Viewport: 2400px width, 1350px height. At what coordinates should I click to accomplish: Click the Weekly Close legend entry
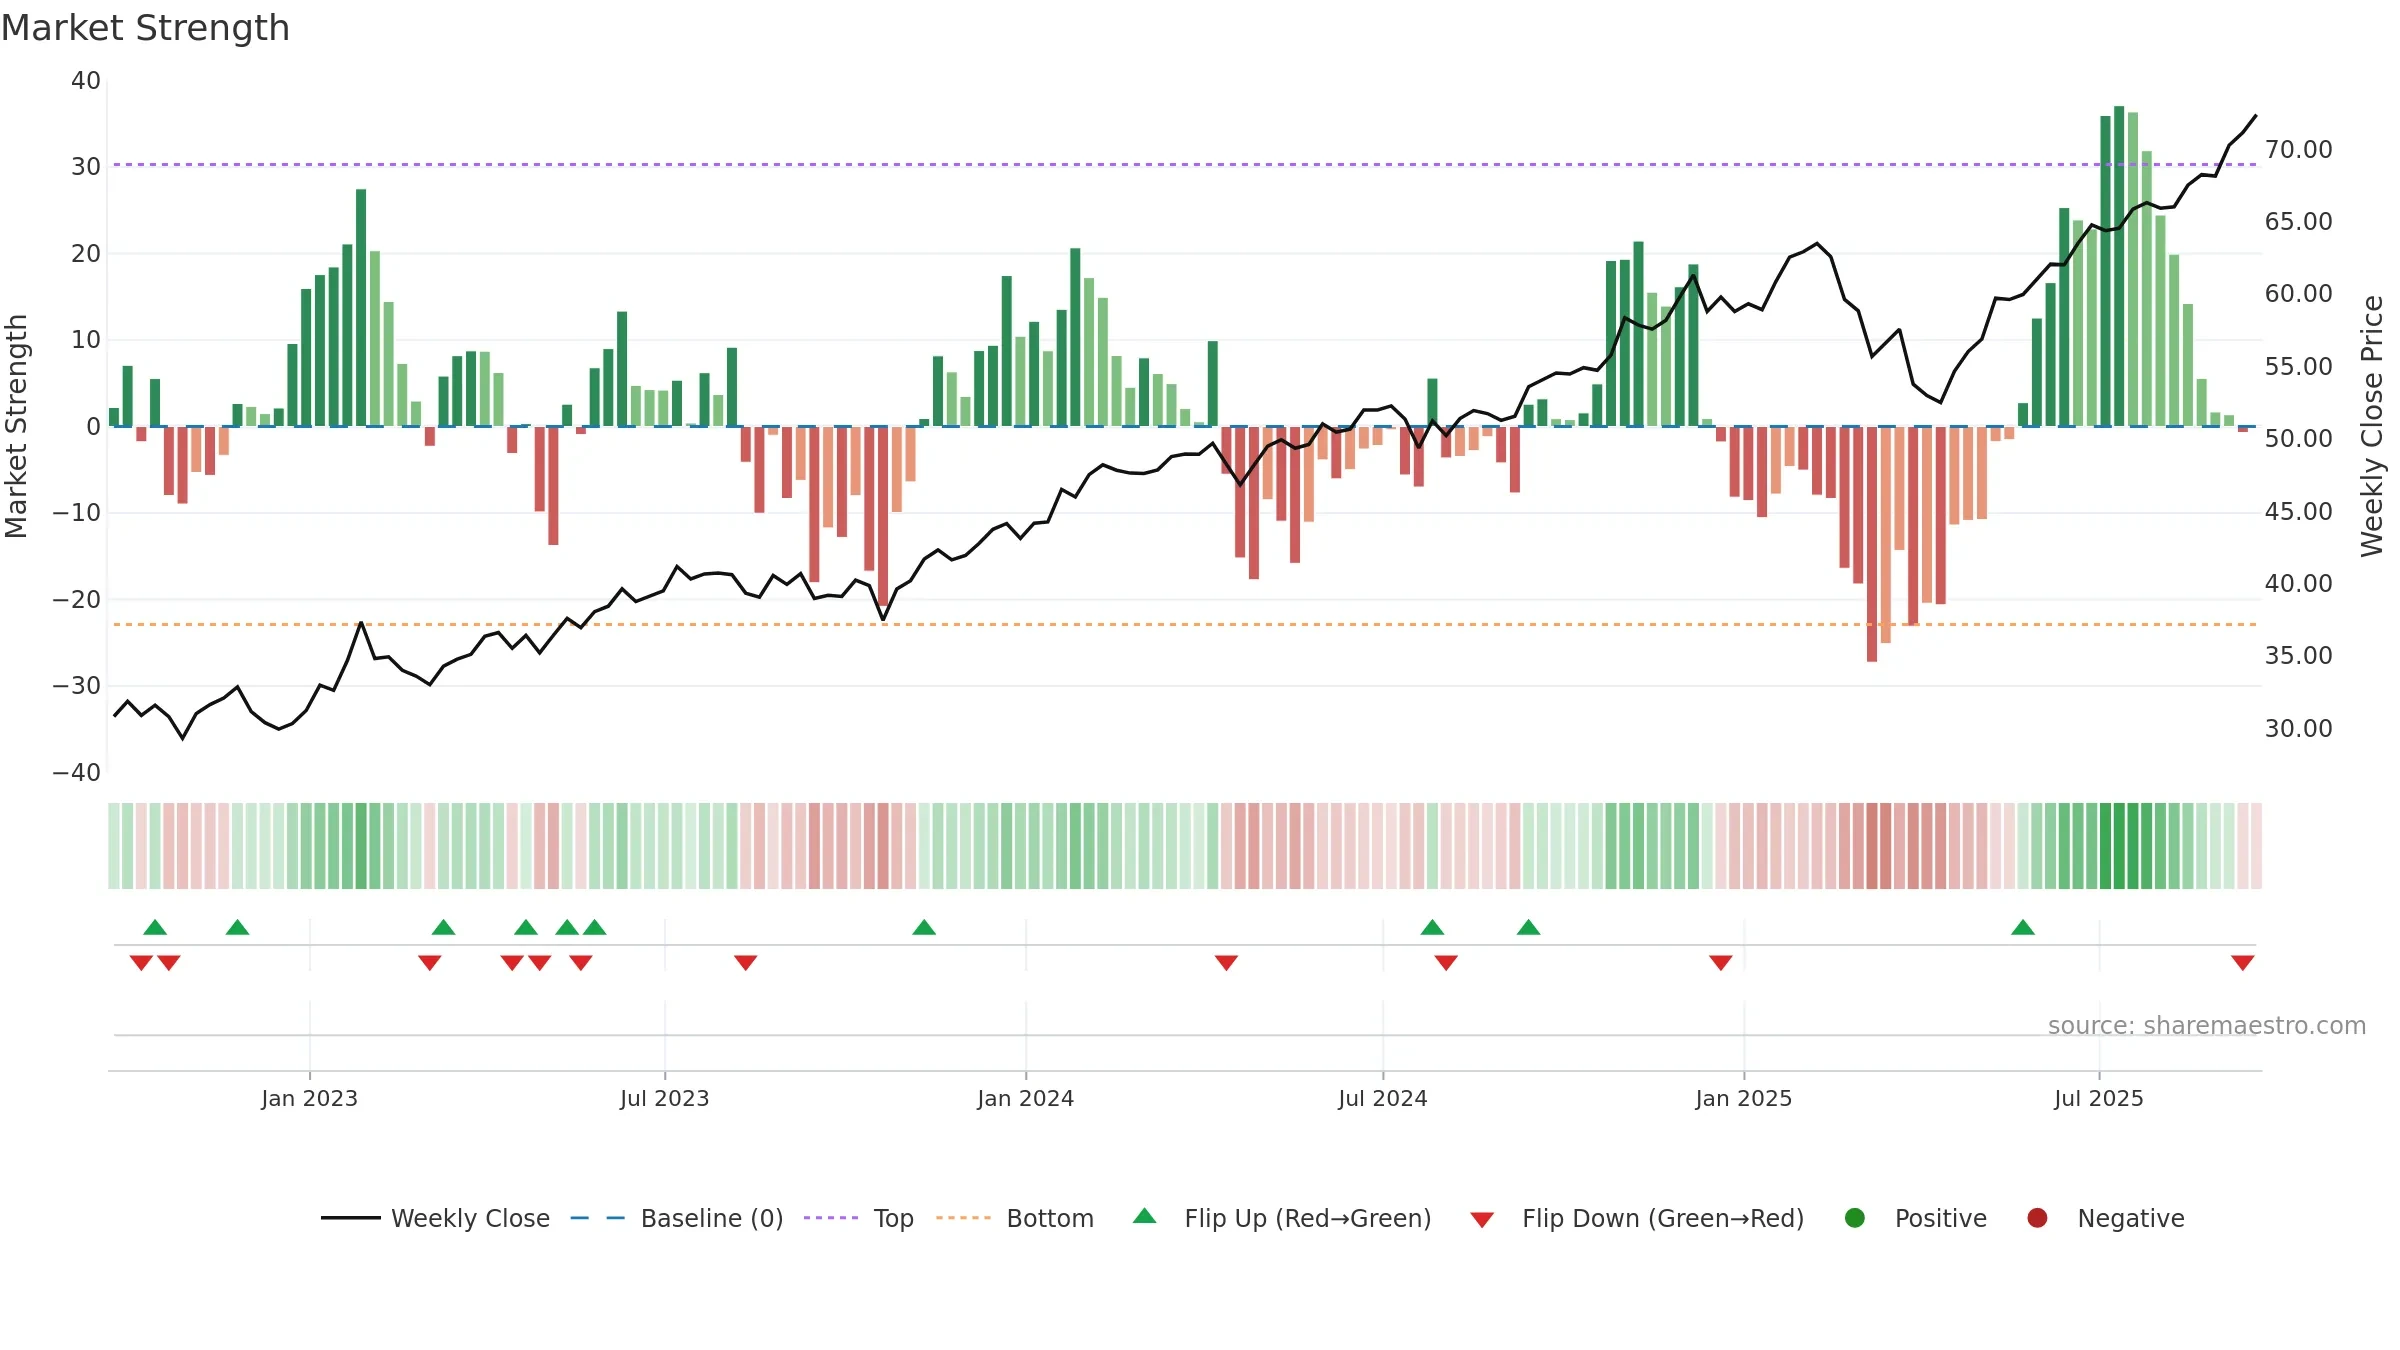(435, 1218)
